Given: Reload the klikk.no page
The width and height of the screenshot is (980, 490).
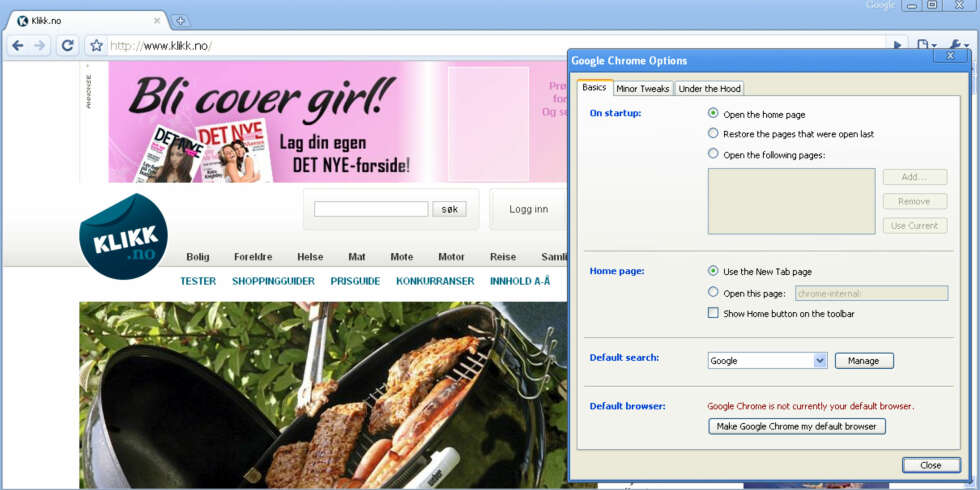Looking at the screenshot, I should click(x=68, y=46).
